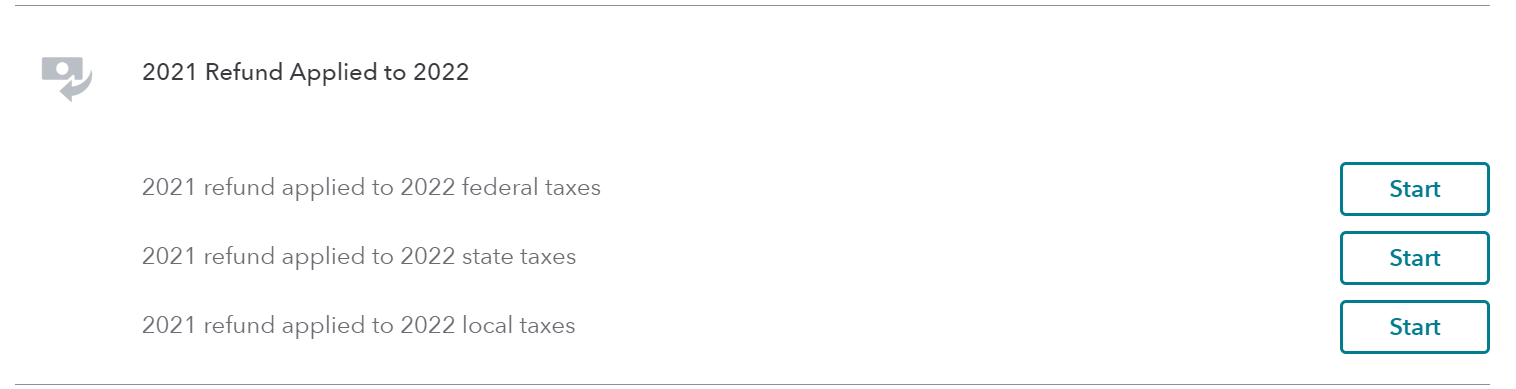The height and width of the screenshot is (389, 1516).
Task: Choose the middle Start button
Action: coord(1414,258)
